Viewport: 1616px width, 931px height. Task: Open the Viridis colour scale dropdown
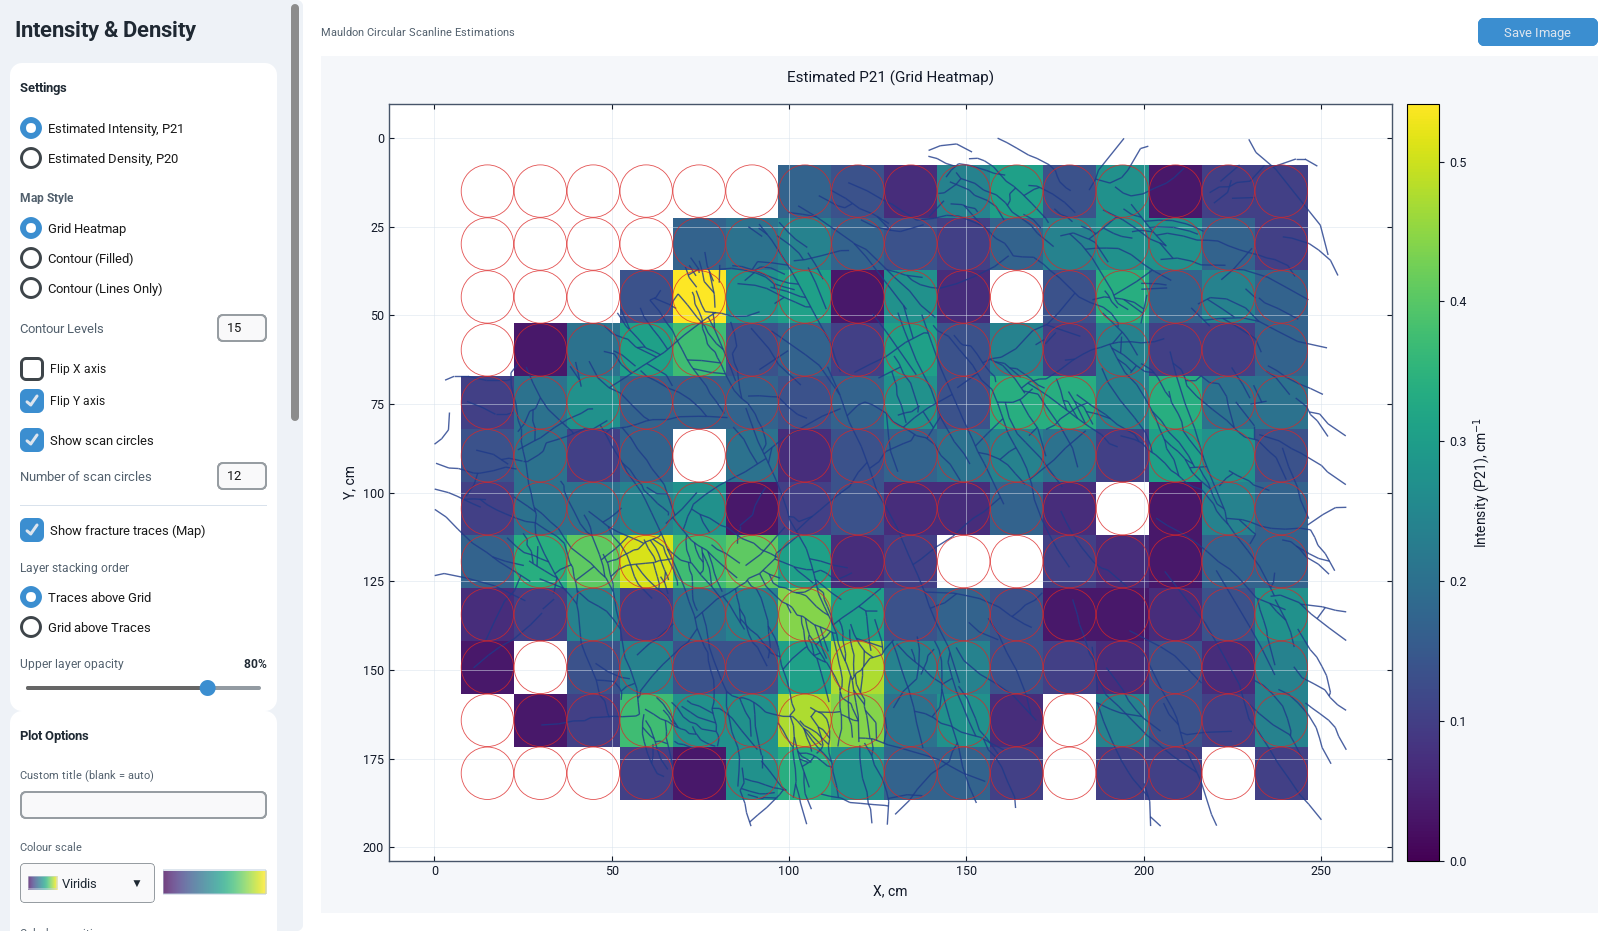pos(87,883)
